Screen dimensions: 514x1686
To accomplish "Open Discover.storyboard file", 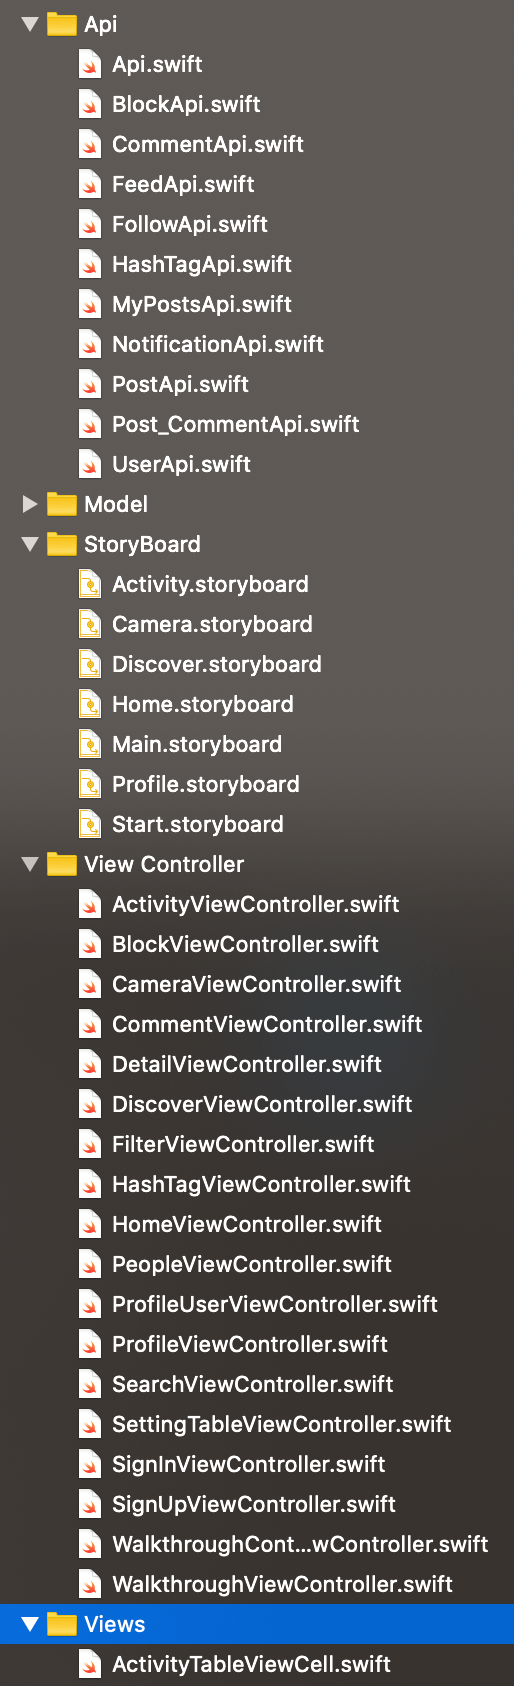I will pyautogui.click(x=216, y=664).
